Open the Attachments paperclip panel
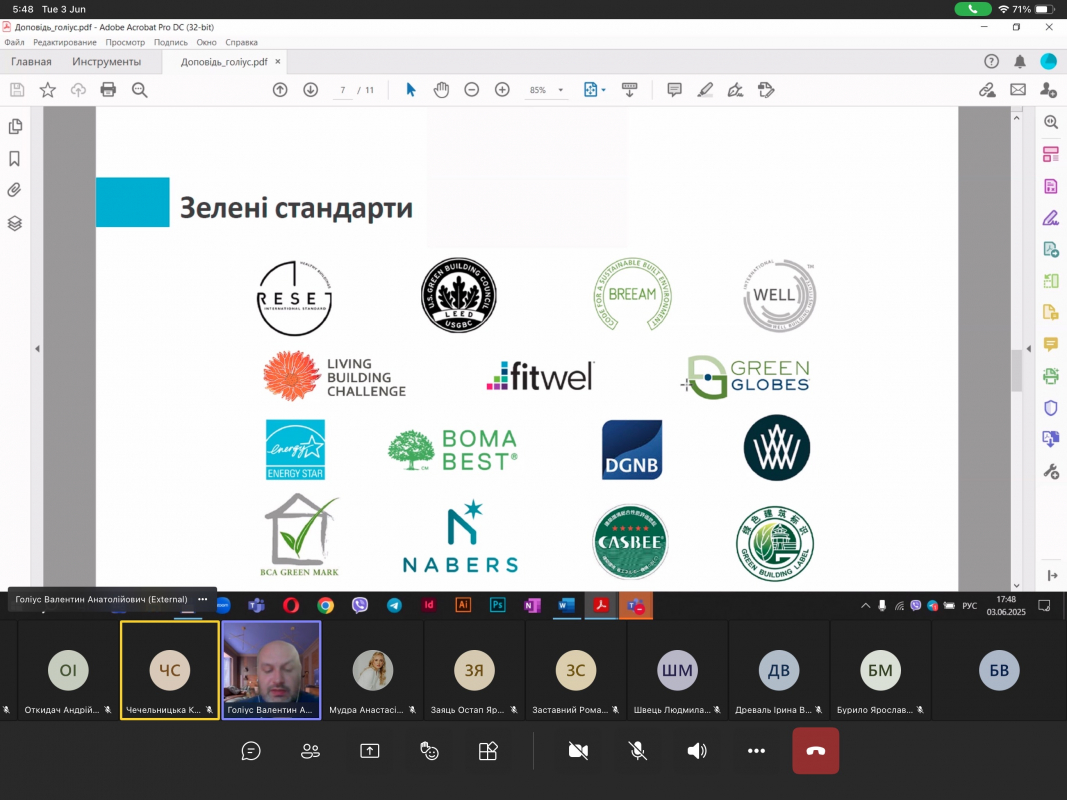Image resolution: width=1067 pixels, height=800 pixels. coord(15,191)
